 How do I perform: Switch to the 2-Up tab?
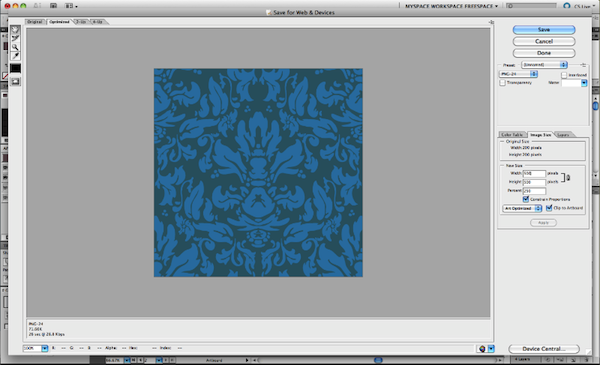point(81,22)
